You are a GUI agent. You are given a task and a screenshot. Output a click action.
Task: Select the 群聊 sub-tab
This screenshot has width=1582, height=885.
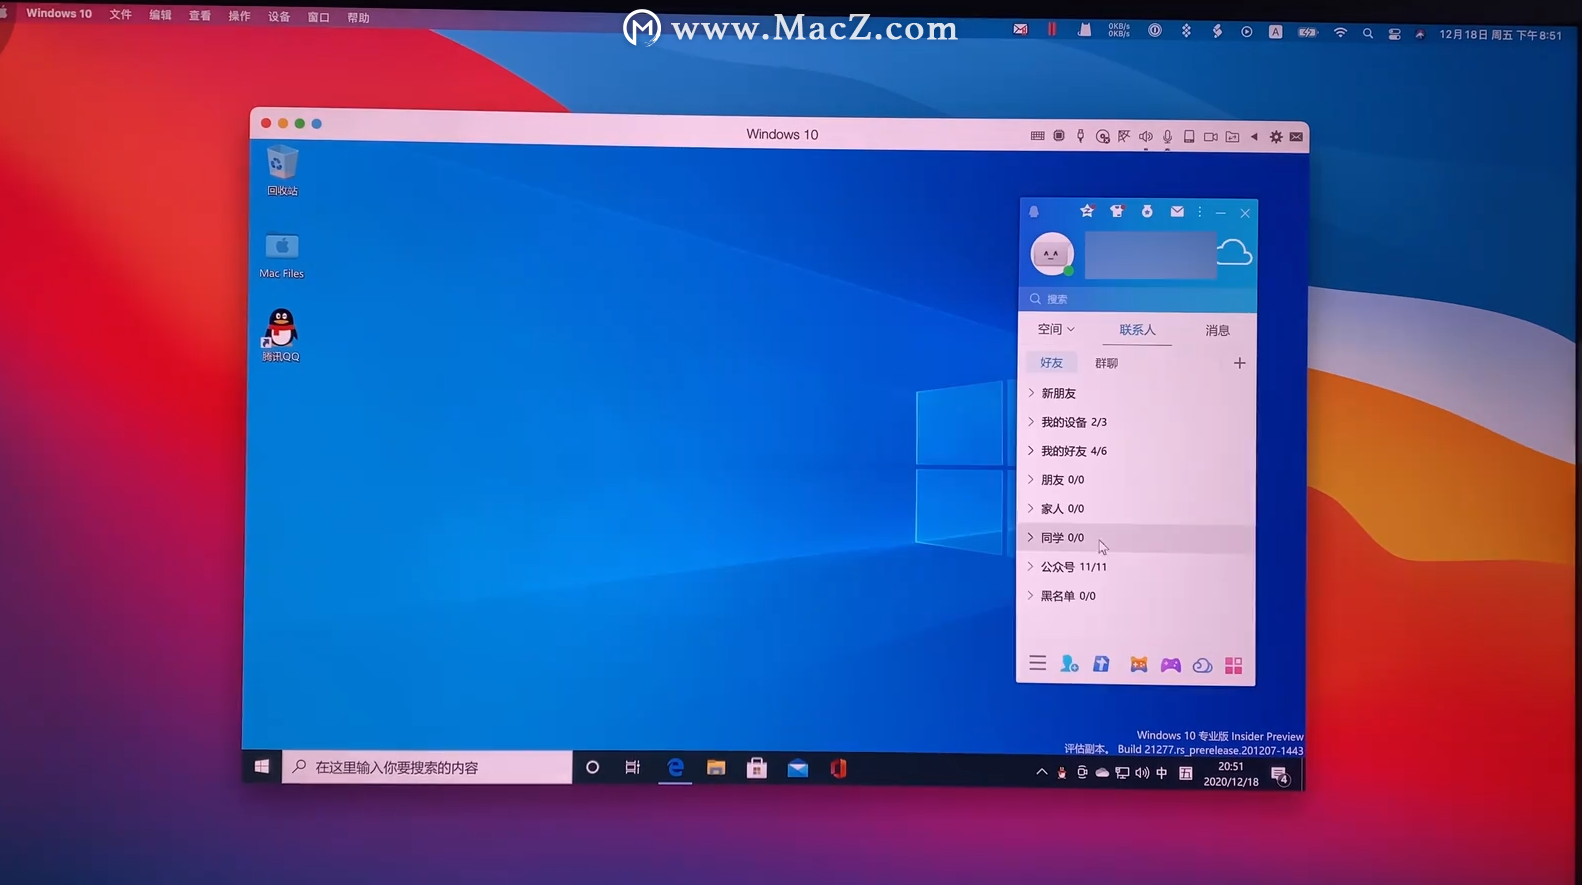click(x=1106, y=363)
